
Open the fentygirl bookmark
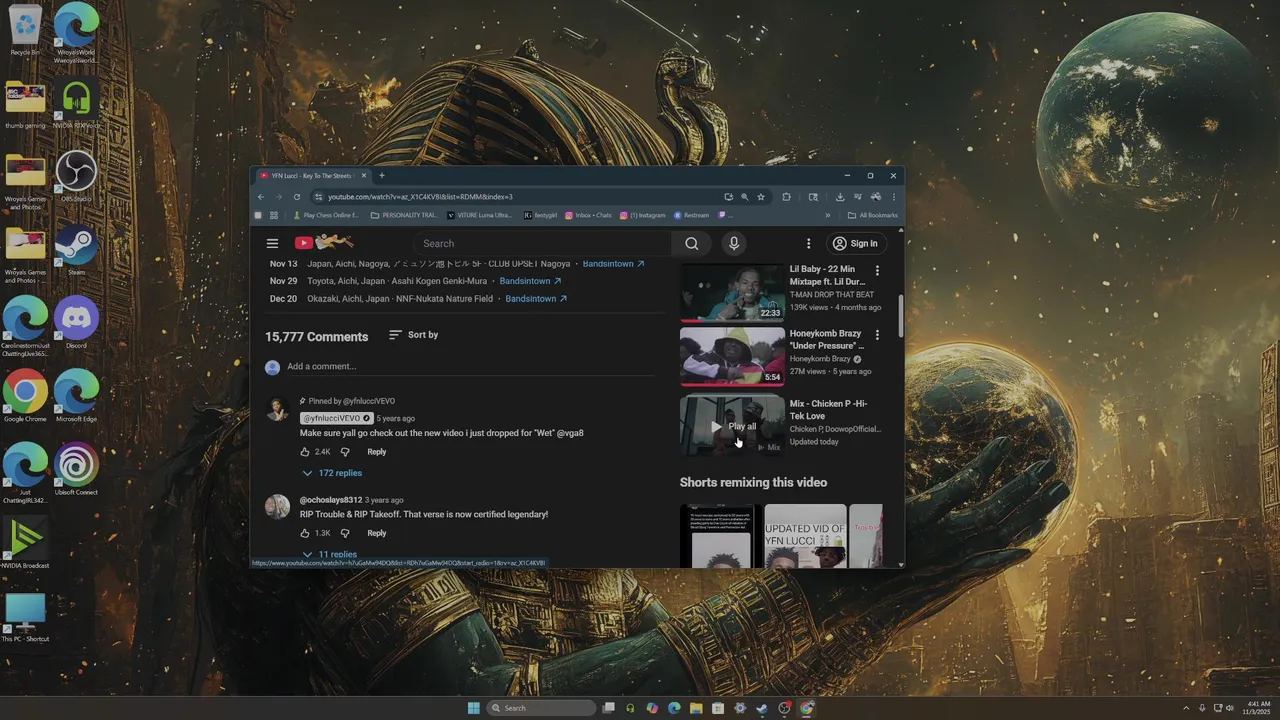(540, 215)
